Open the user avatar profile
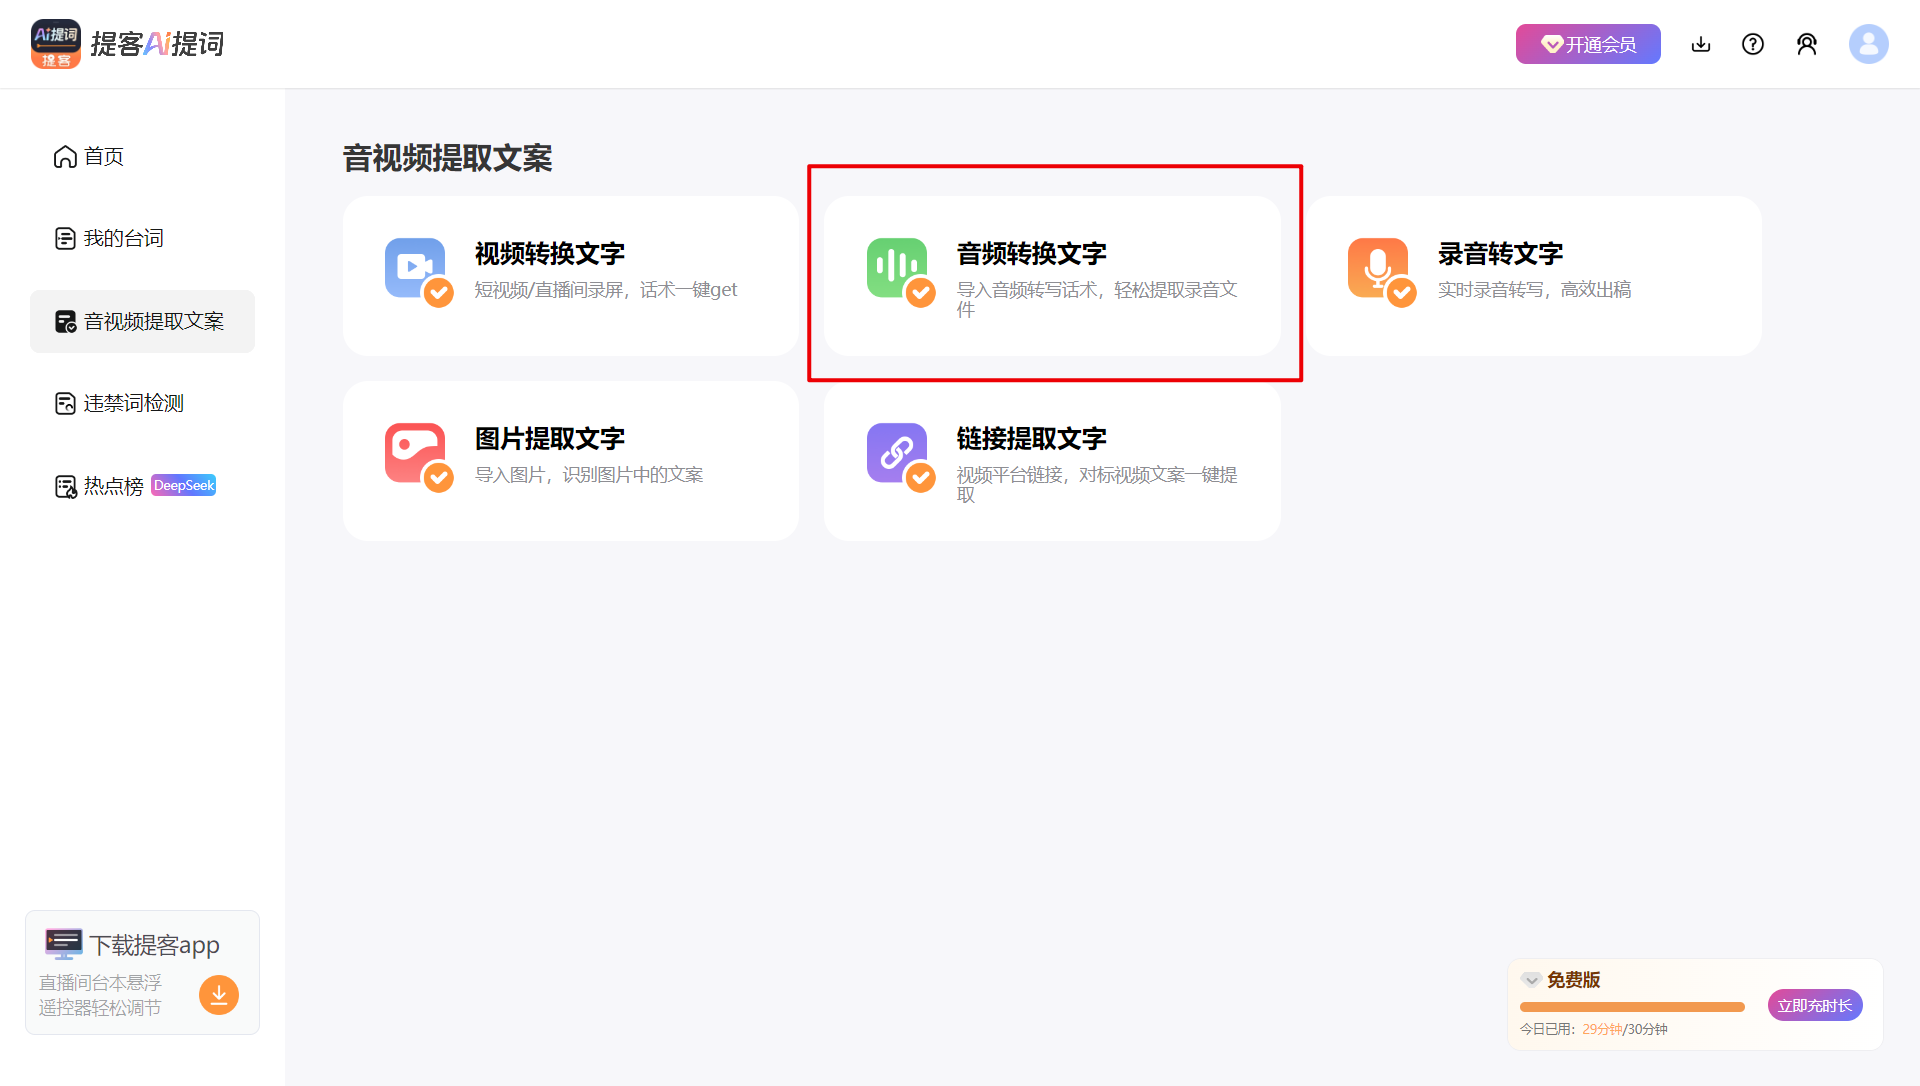The image size is (1920, 1086). coord(1868,44)
